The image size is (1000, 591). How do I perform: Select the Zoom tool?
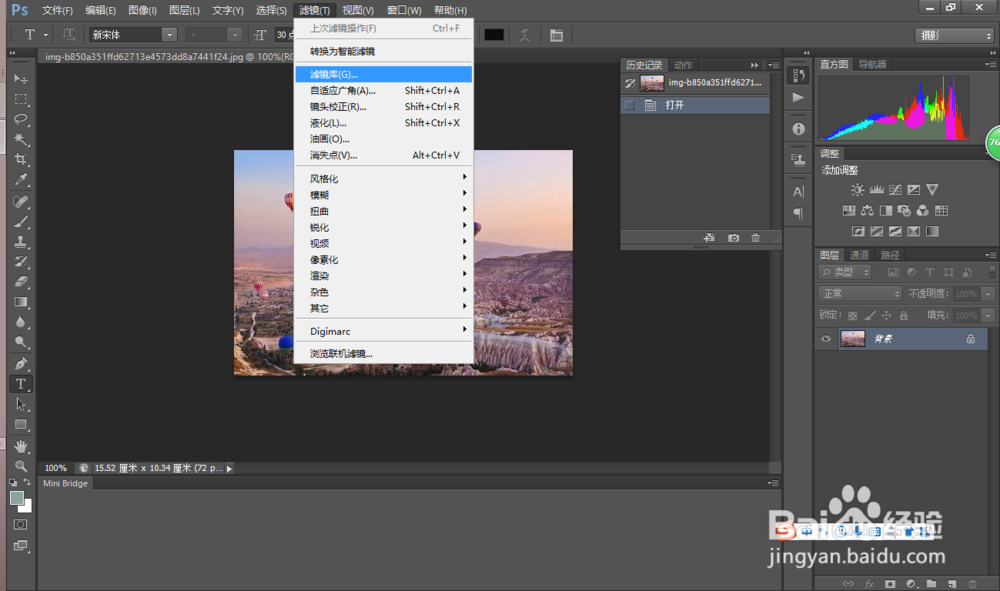point(20,466)
